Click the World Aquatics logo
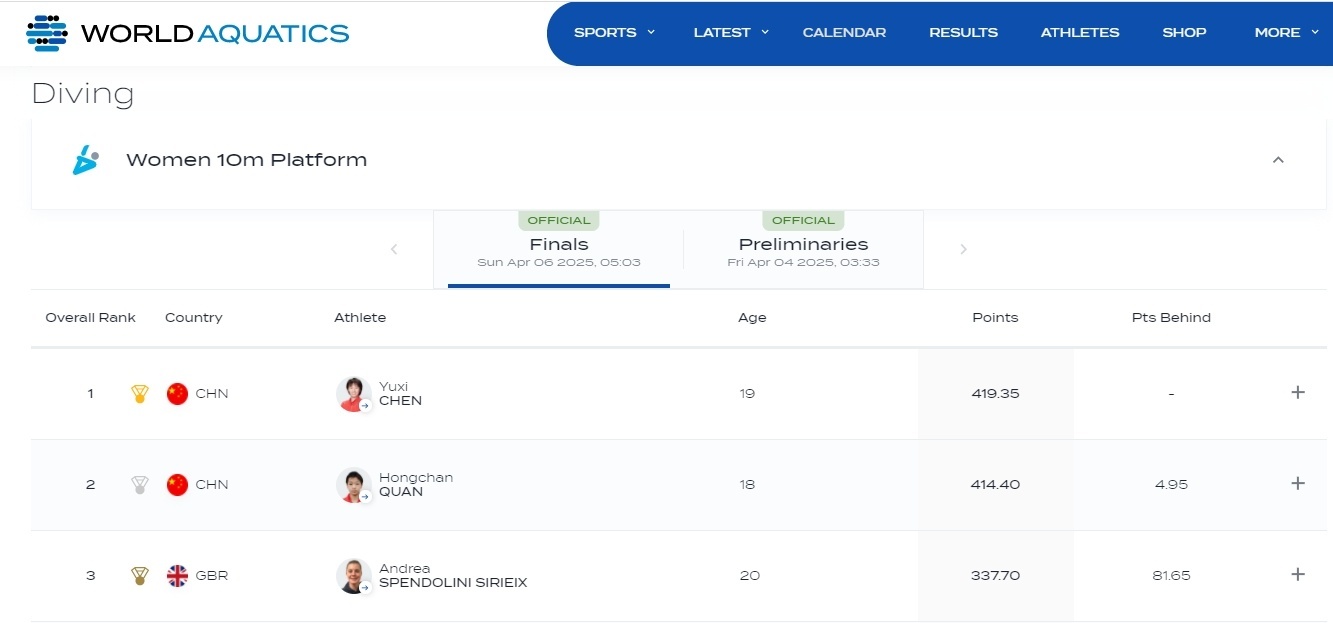Viewport: 1333px width, 623px height. (x=188, y=33)
